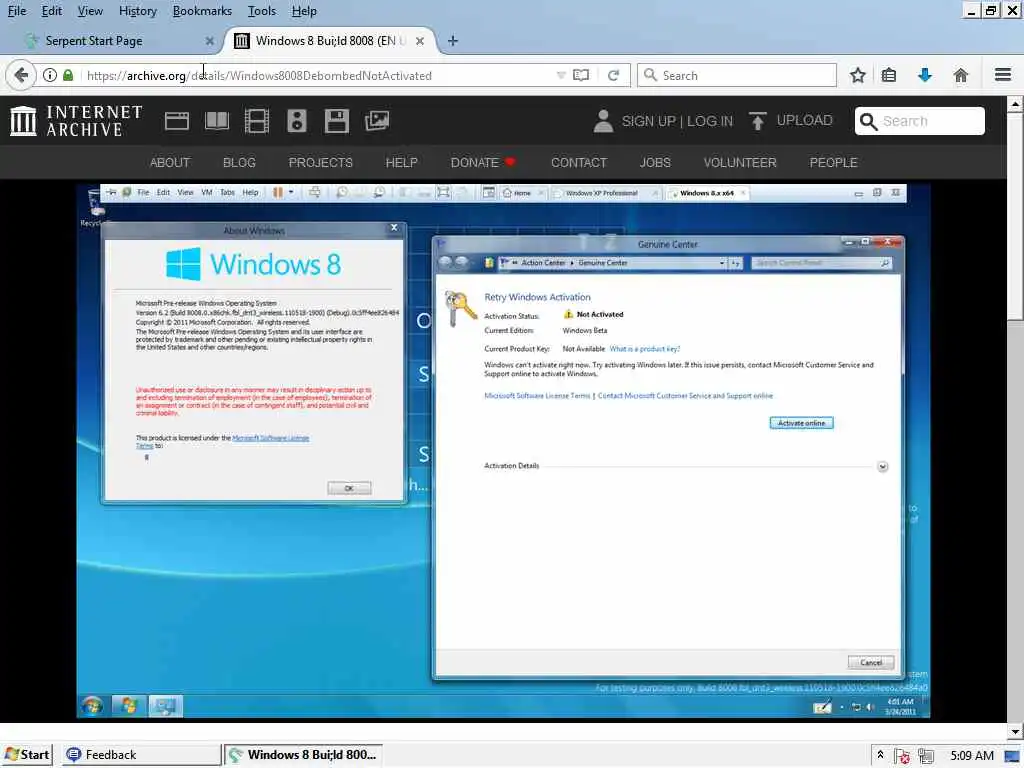Open the Edit menu
1024x768 pixels.
click(x=52, y=11)
